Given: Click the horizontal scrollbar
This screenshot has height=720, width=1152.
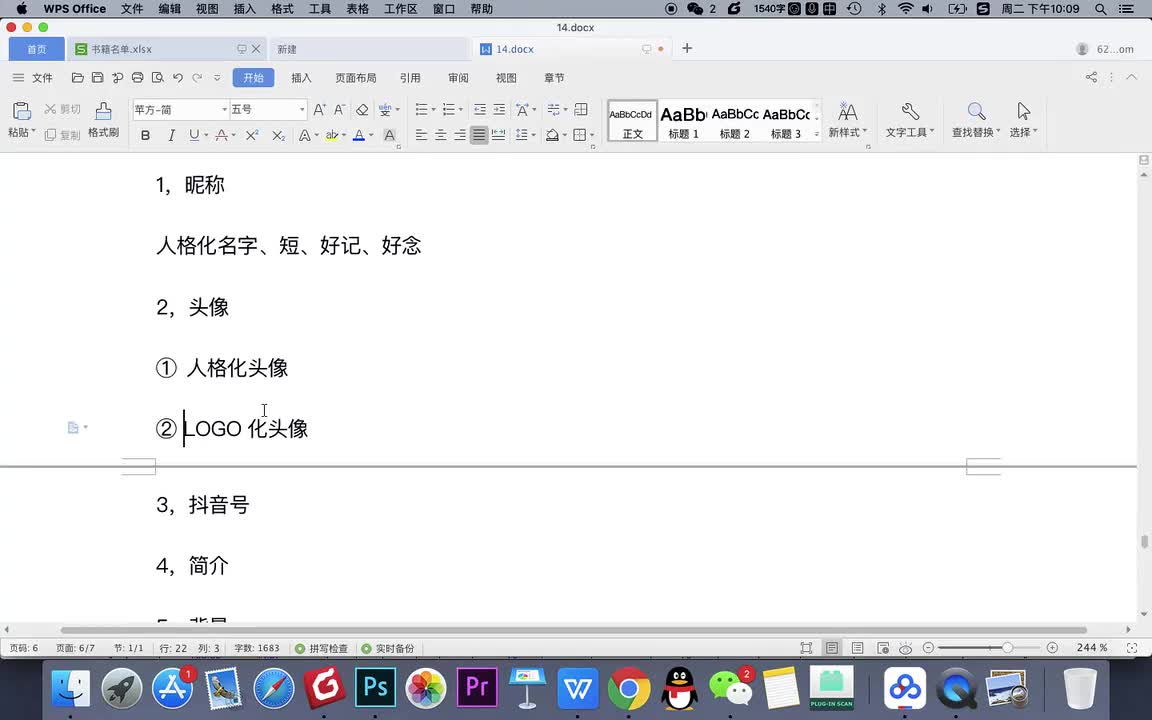Looking at the screenshot, I should pyautogui.click(x=573, y=630).
